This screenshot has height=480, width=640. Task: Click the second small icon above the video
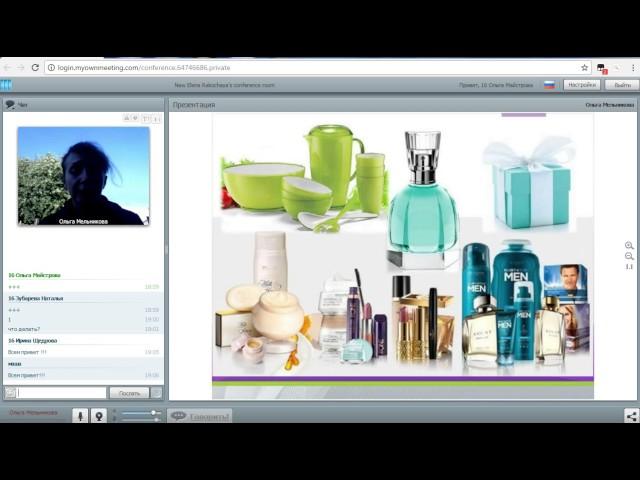point(136,118)
